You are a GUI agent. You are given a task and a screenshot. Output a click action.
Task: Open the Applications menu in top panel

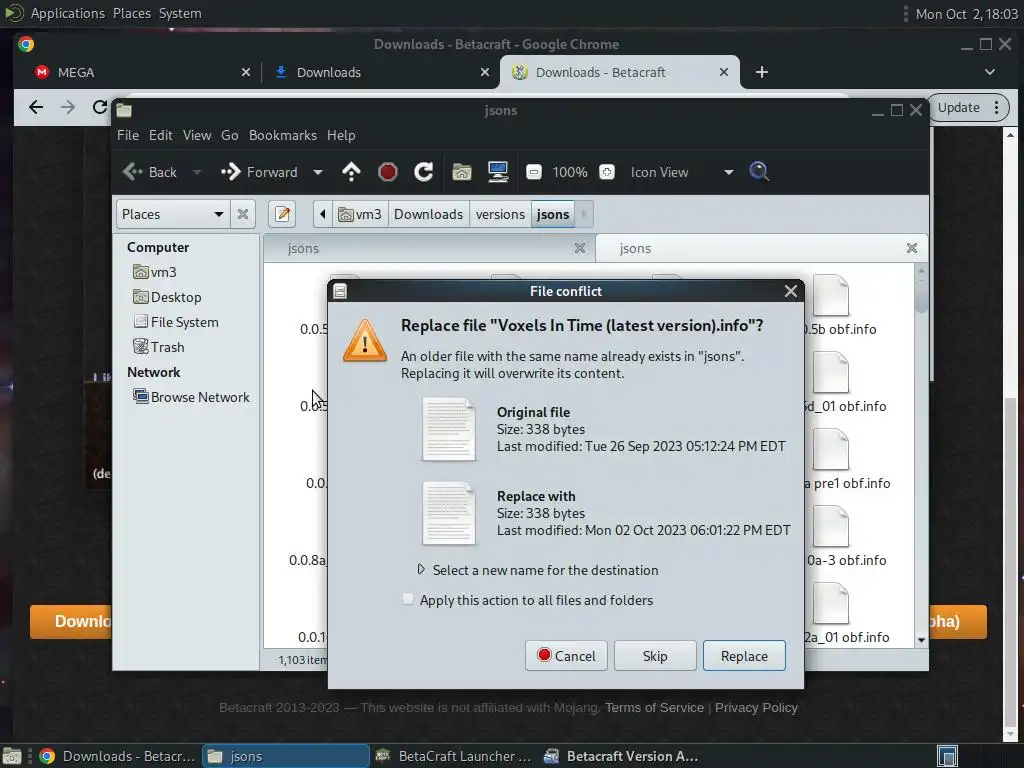tap(67, 13)
